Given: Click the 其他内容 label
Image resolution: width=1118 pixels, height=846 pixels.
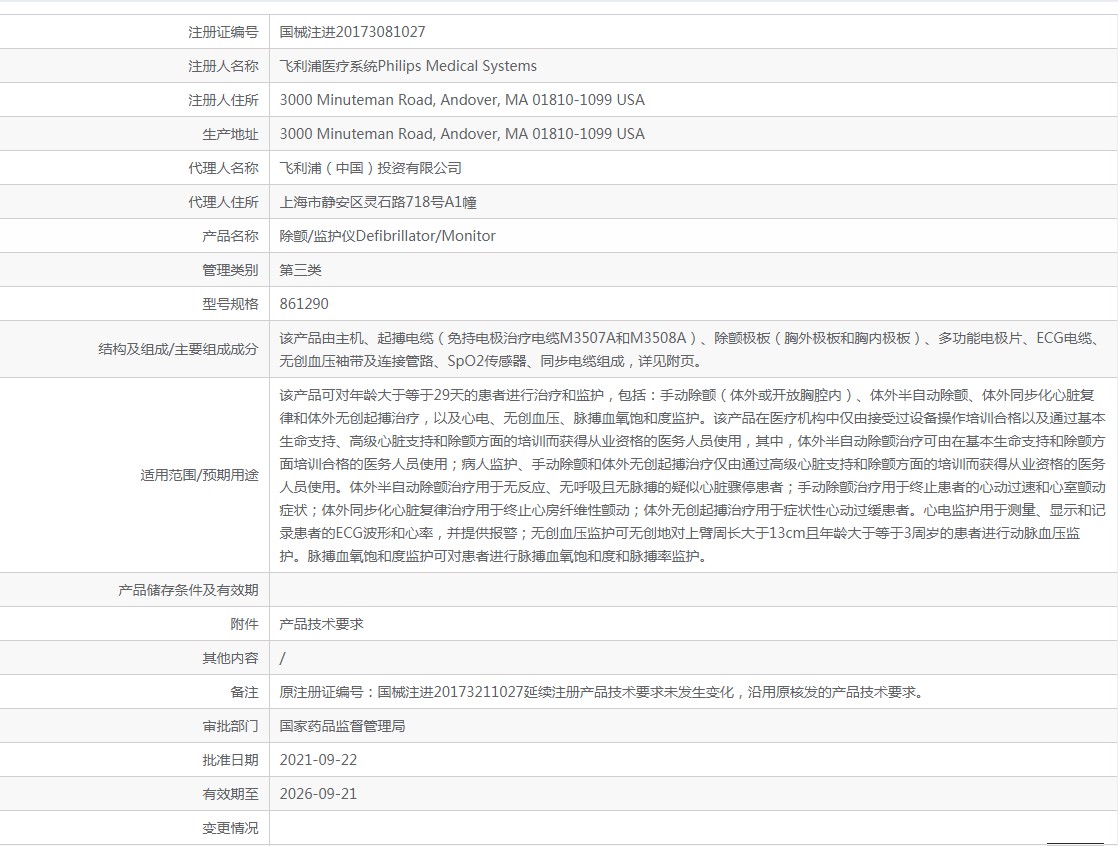Looking at the screenshot, I should tap(230, 658).
